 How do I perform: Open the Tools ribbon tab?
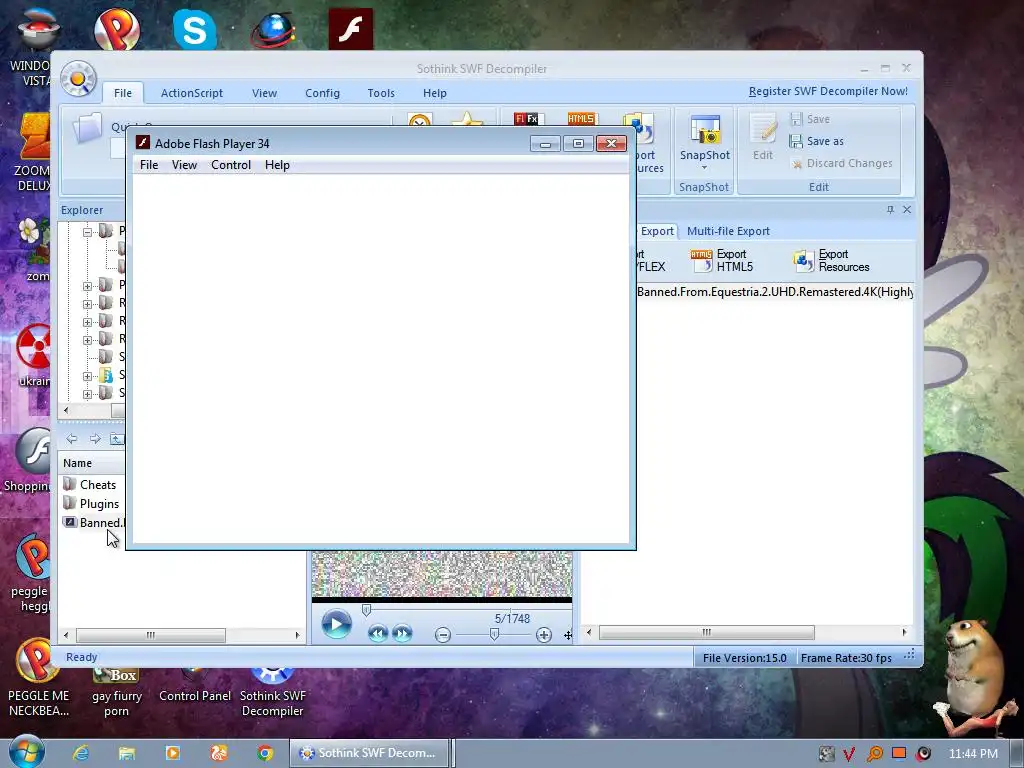[381, 93]
